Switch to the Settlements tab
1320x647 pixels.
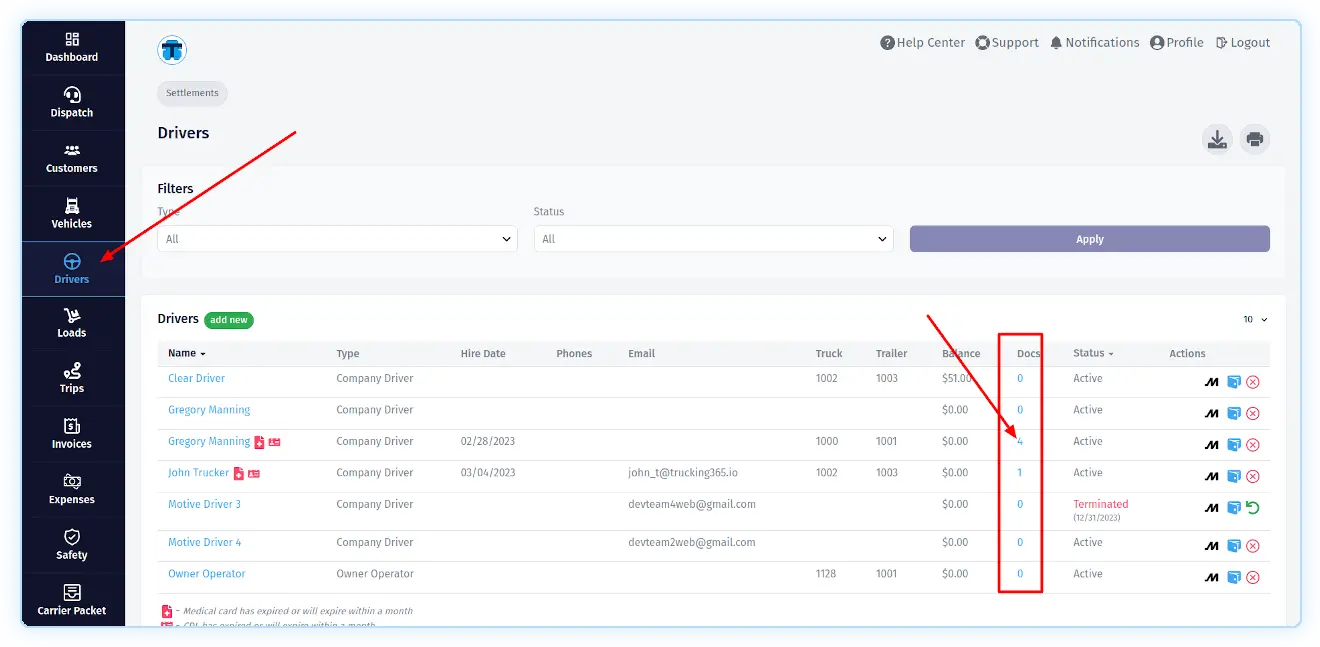click(x=192, y=93)
